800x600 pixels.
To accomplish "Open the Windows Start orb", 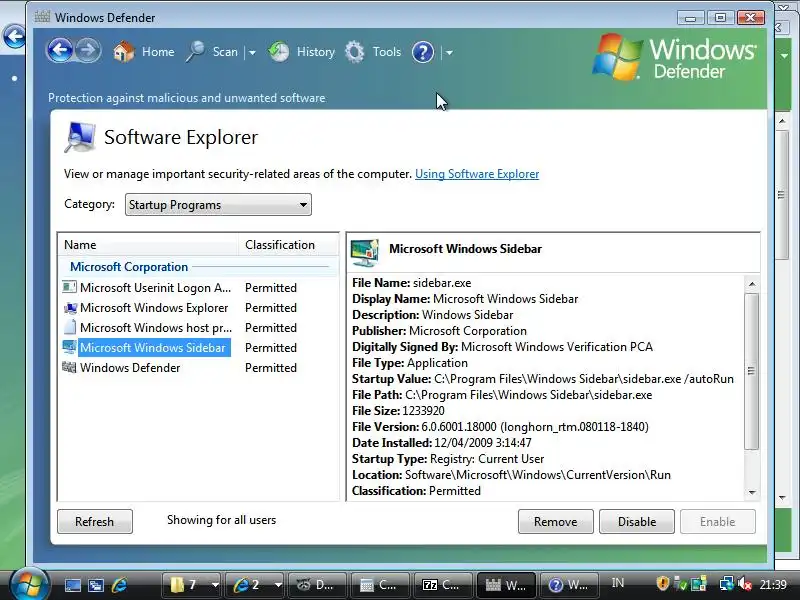I will tap(28, 584).
